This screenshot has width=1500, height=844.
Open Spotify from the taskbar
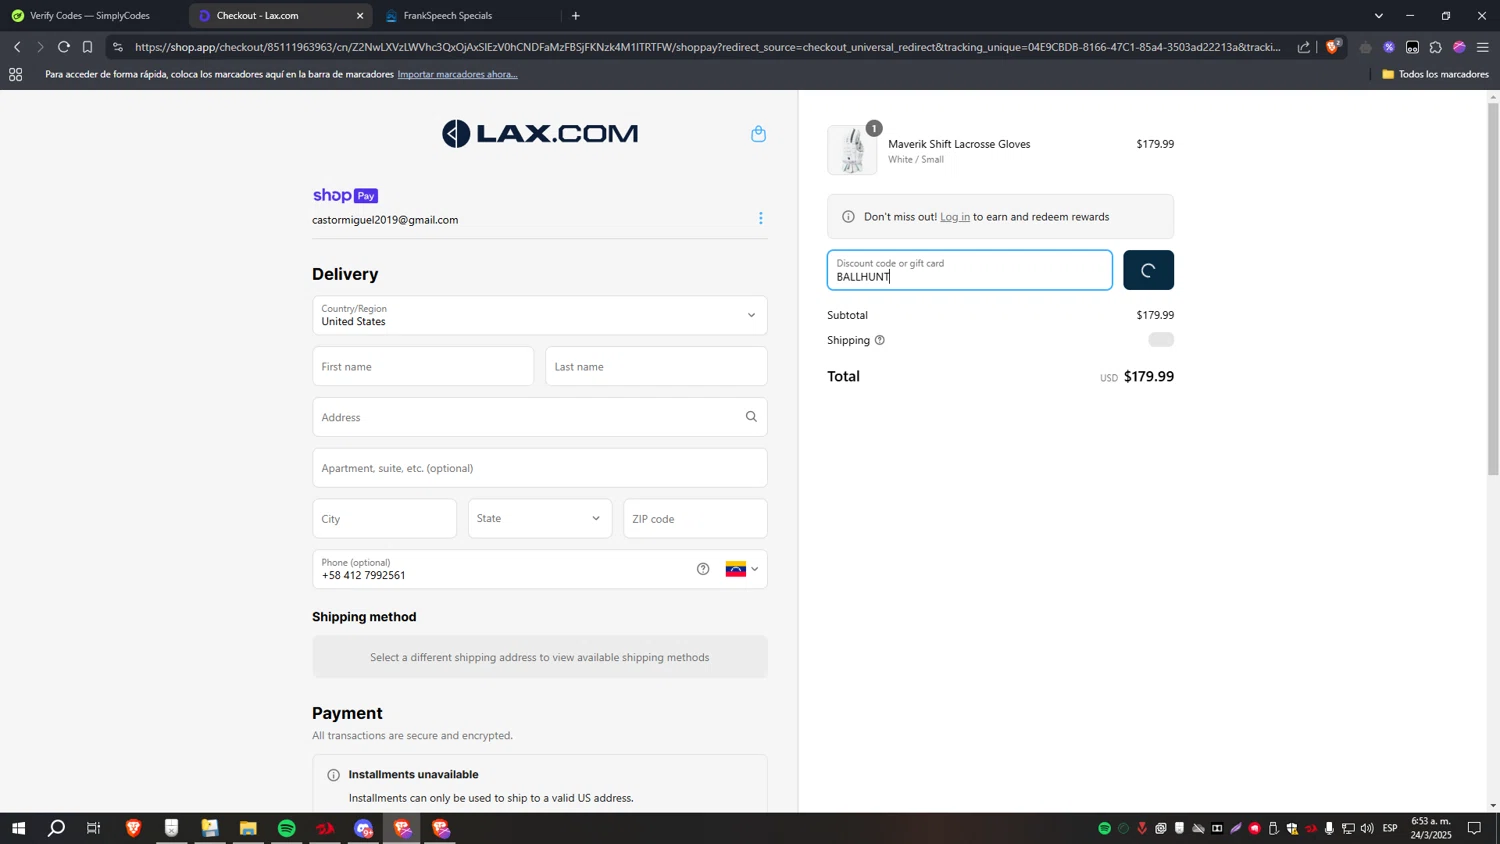coord(287,828)
